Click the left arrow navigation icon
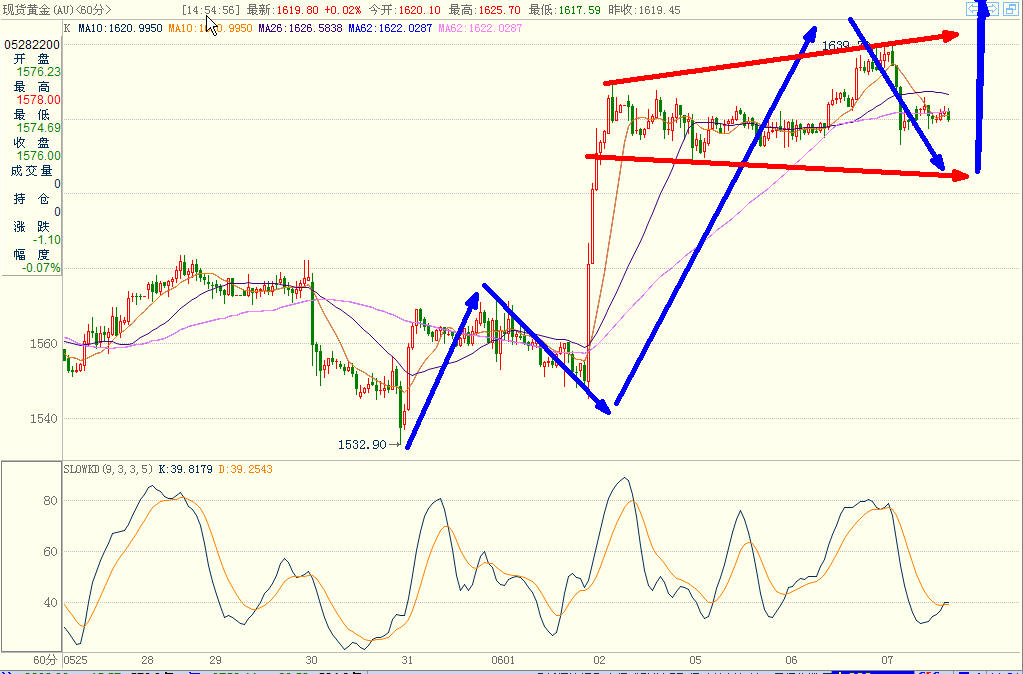 click(973, 8)
